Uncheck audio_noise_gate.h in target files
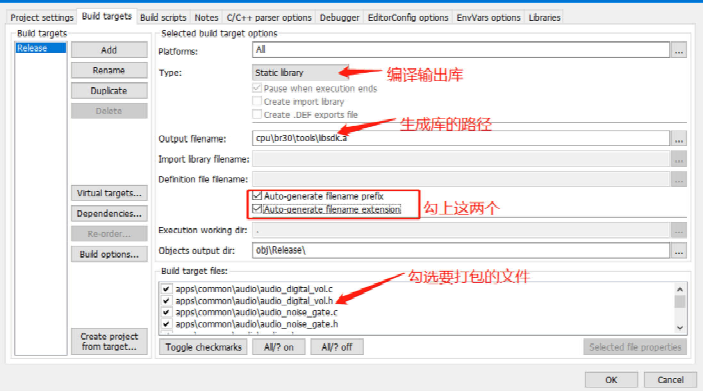 tap(166, 324)
